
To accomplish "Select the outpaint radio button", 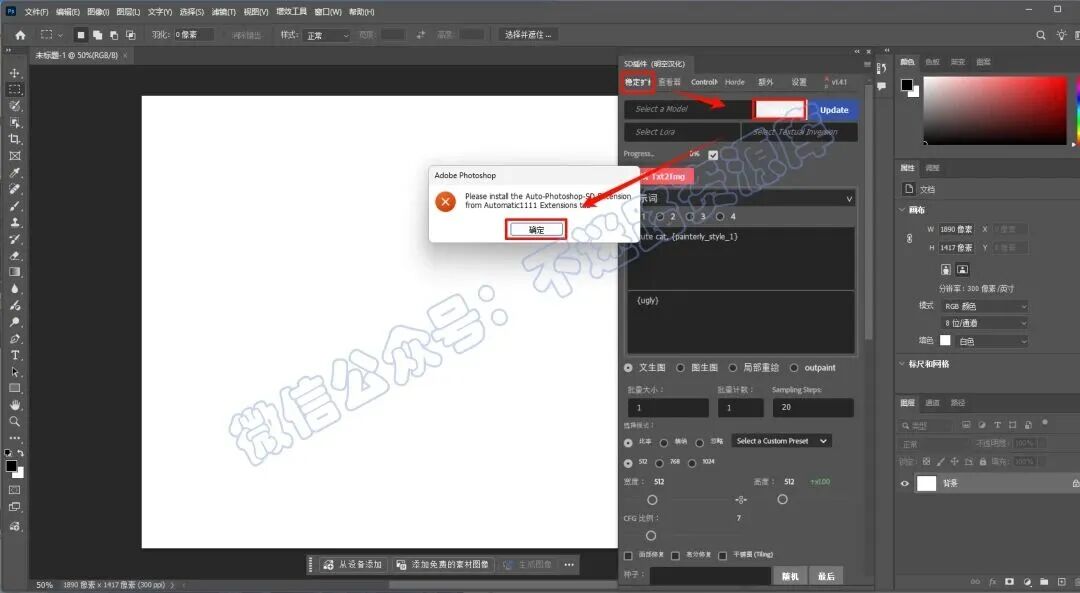I will [x=794, y=368].
